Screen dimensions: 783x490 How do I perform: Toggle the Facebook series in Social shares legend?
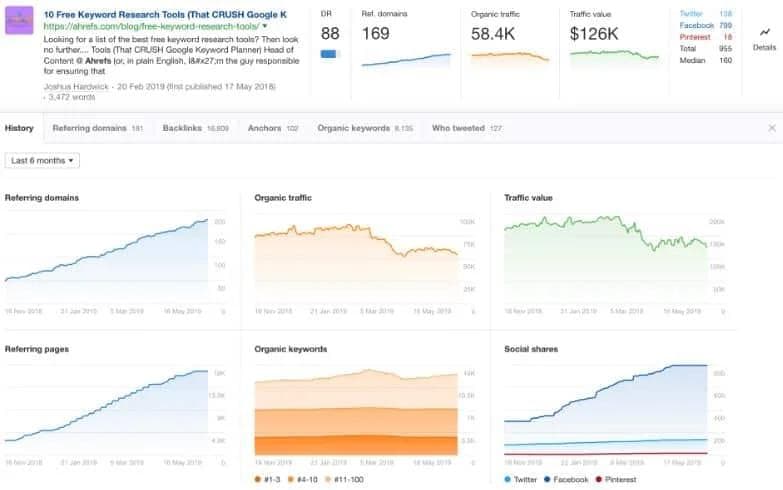coord(545,479)
